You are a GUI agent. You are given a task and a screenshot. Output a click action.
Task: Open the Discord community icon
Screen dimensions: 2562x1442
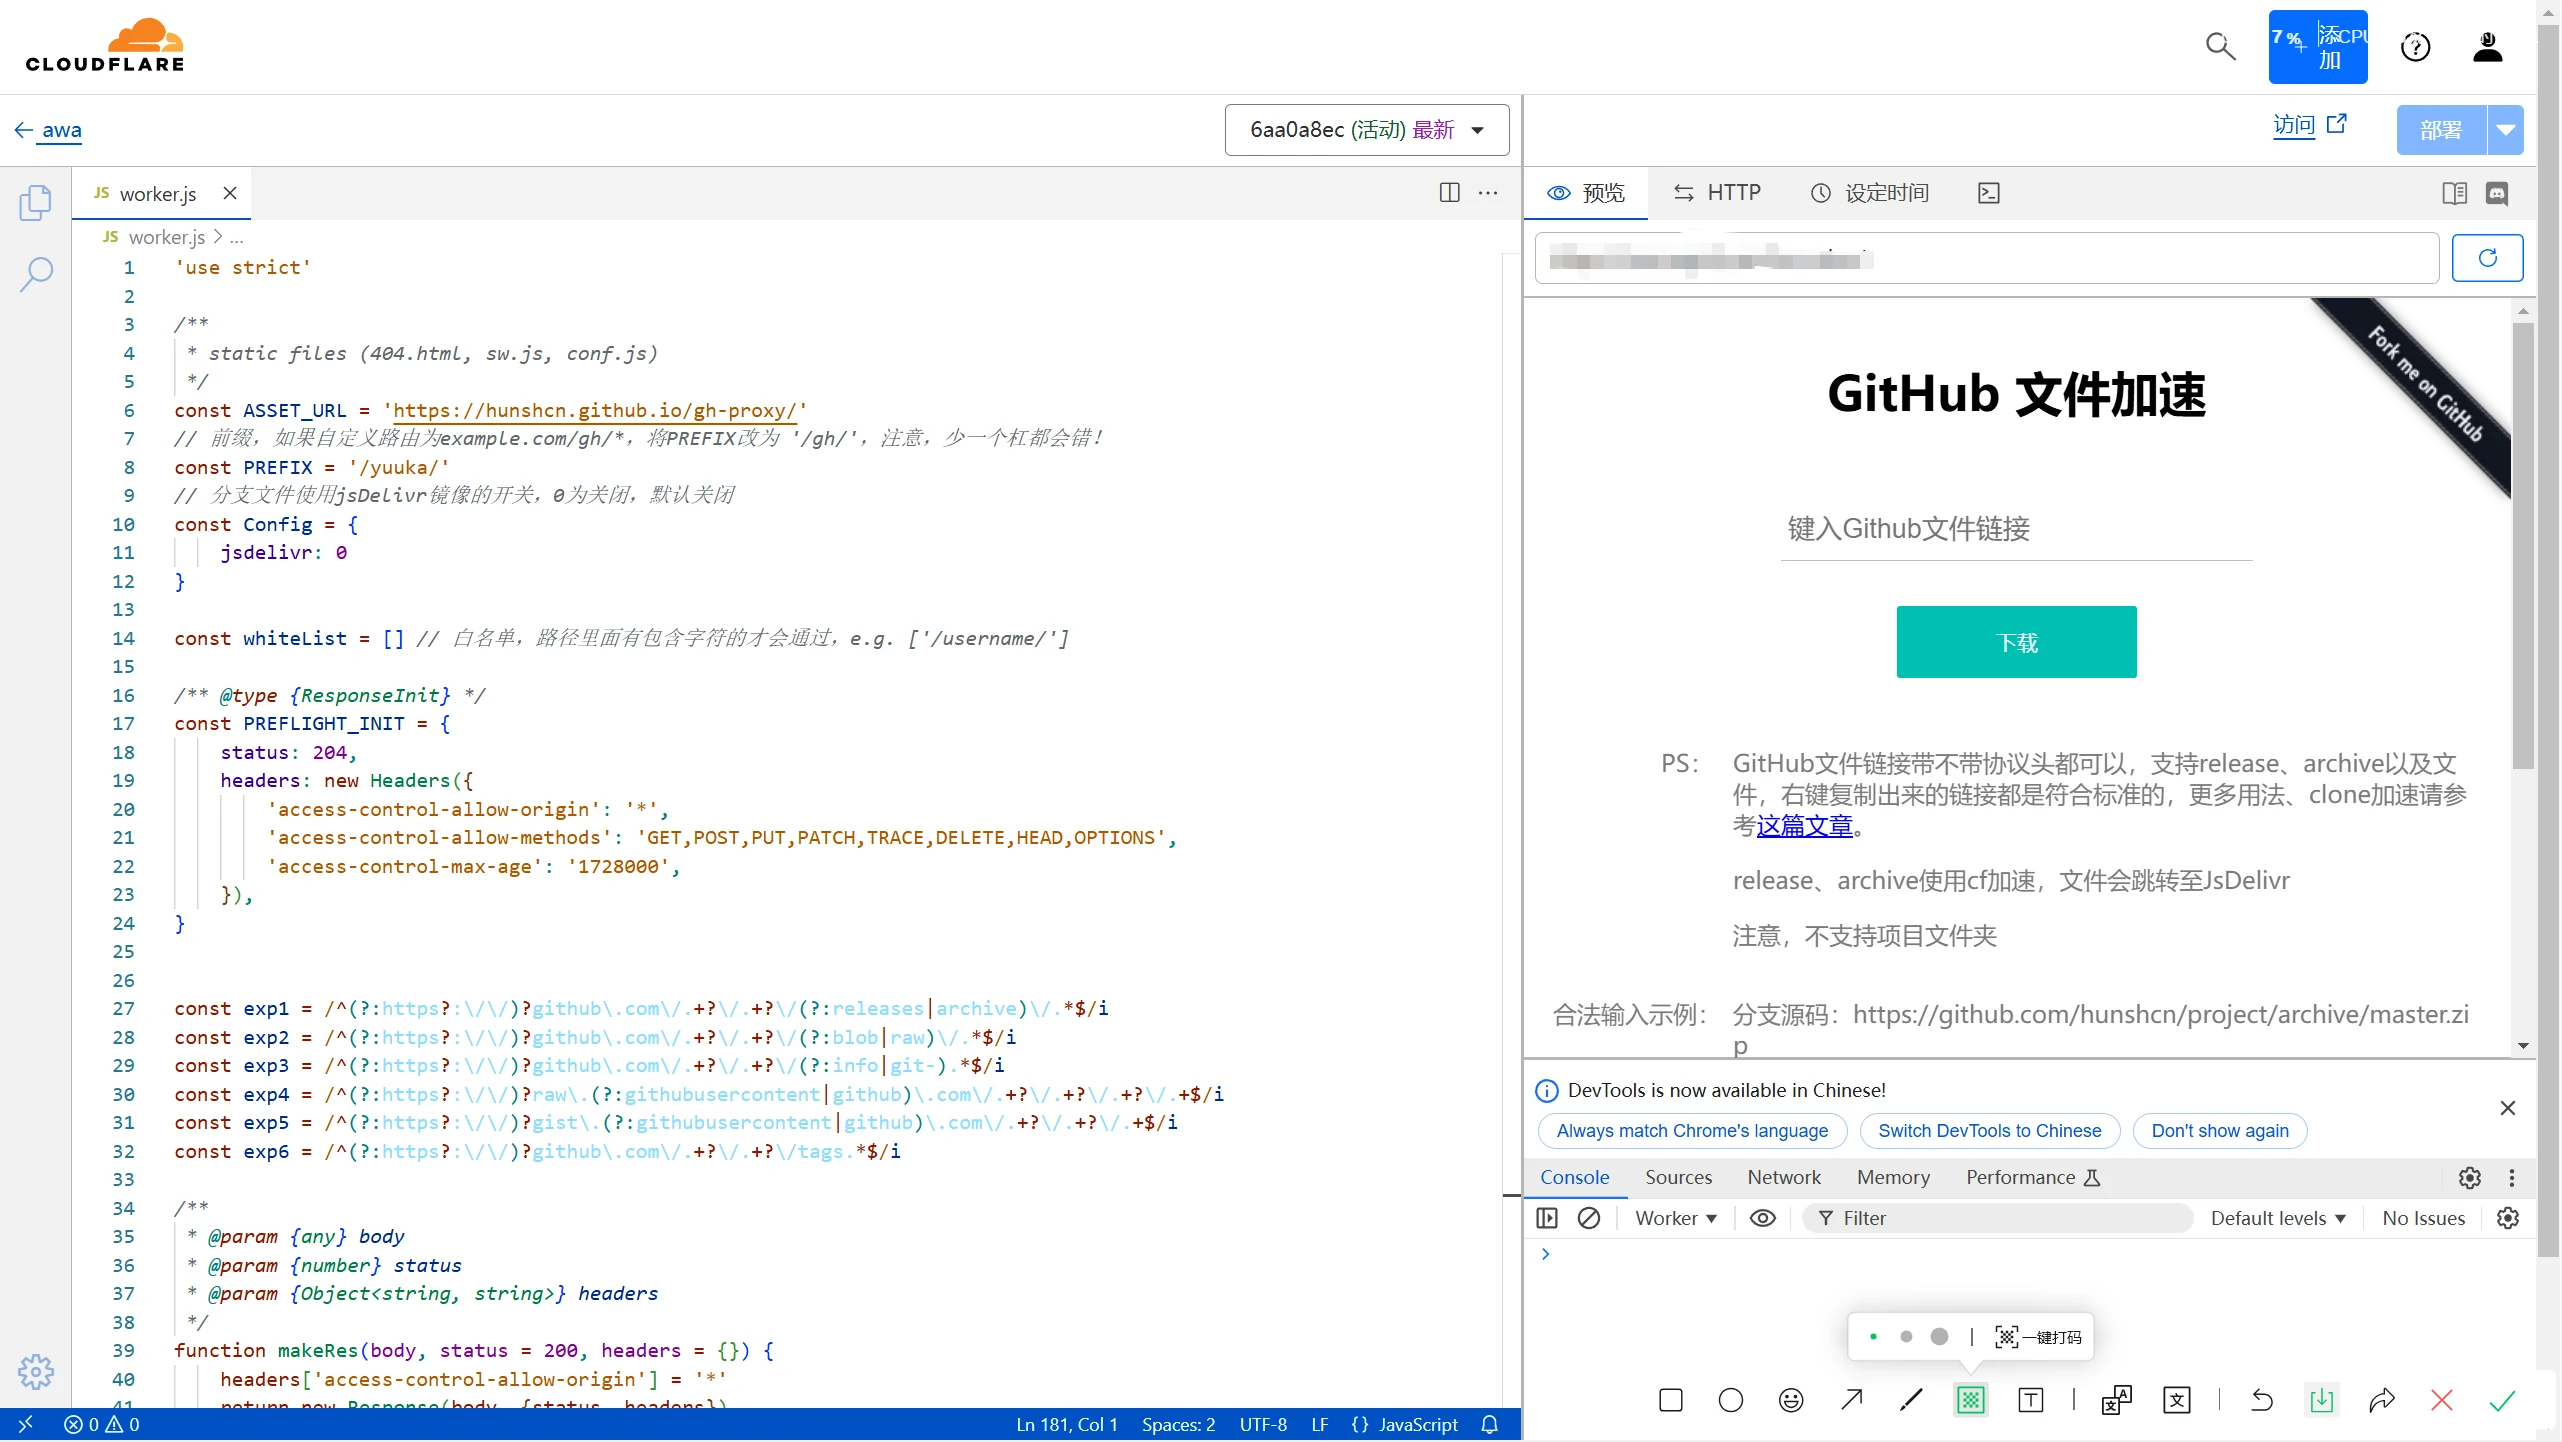[2497, 193]
